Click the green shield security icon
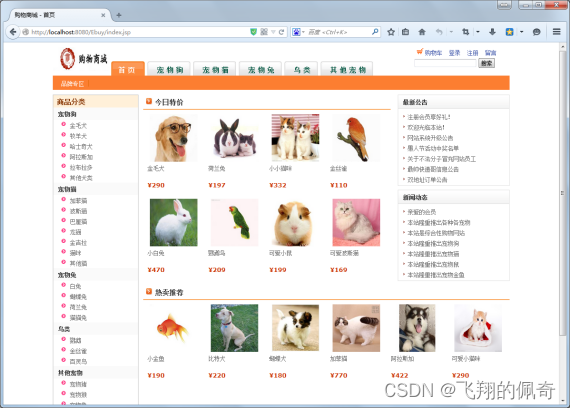571x409 pixels. click(x=253, y=32)
